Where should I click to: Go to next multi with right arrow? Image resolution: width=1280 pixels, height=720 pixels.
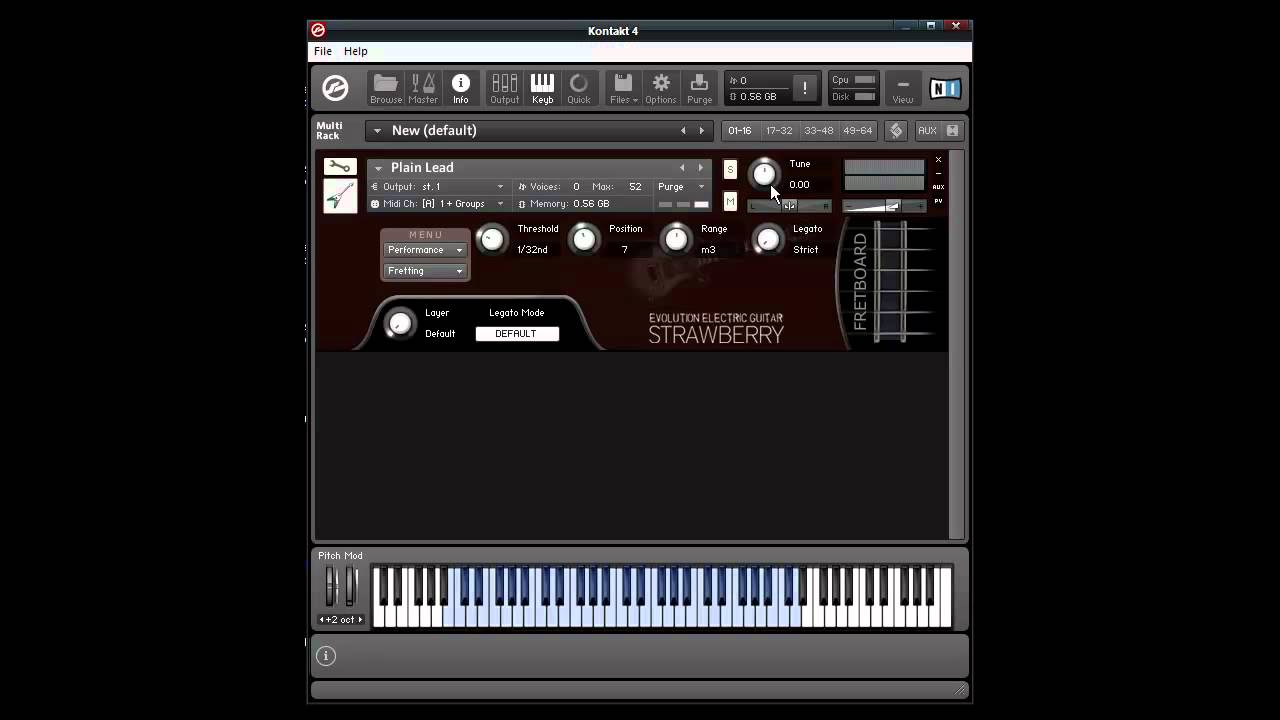pyautogui.click(x=701, y=131)
